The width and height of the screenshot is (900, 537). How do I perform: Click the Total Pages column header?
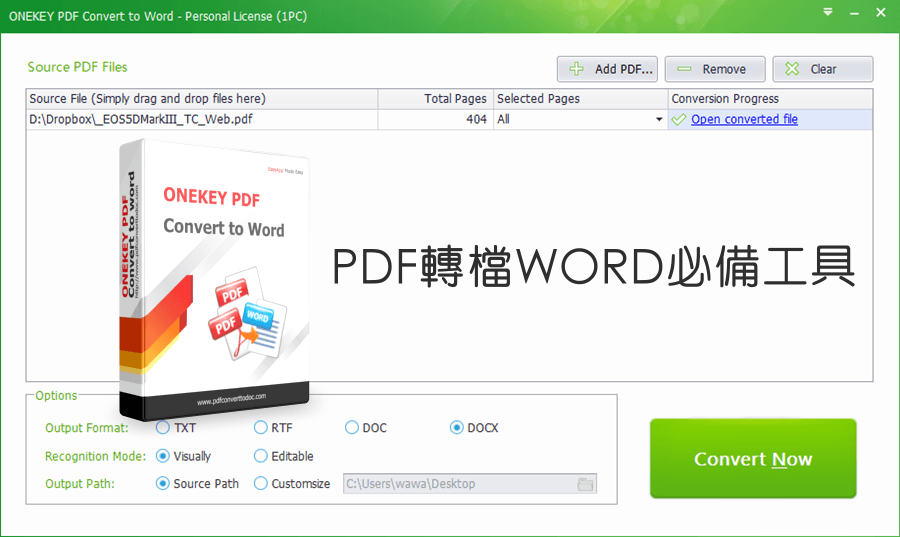point(436,99)
